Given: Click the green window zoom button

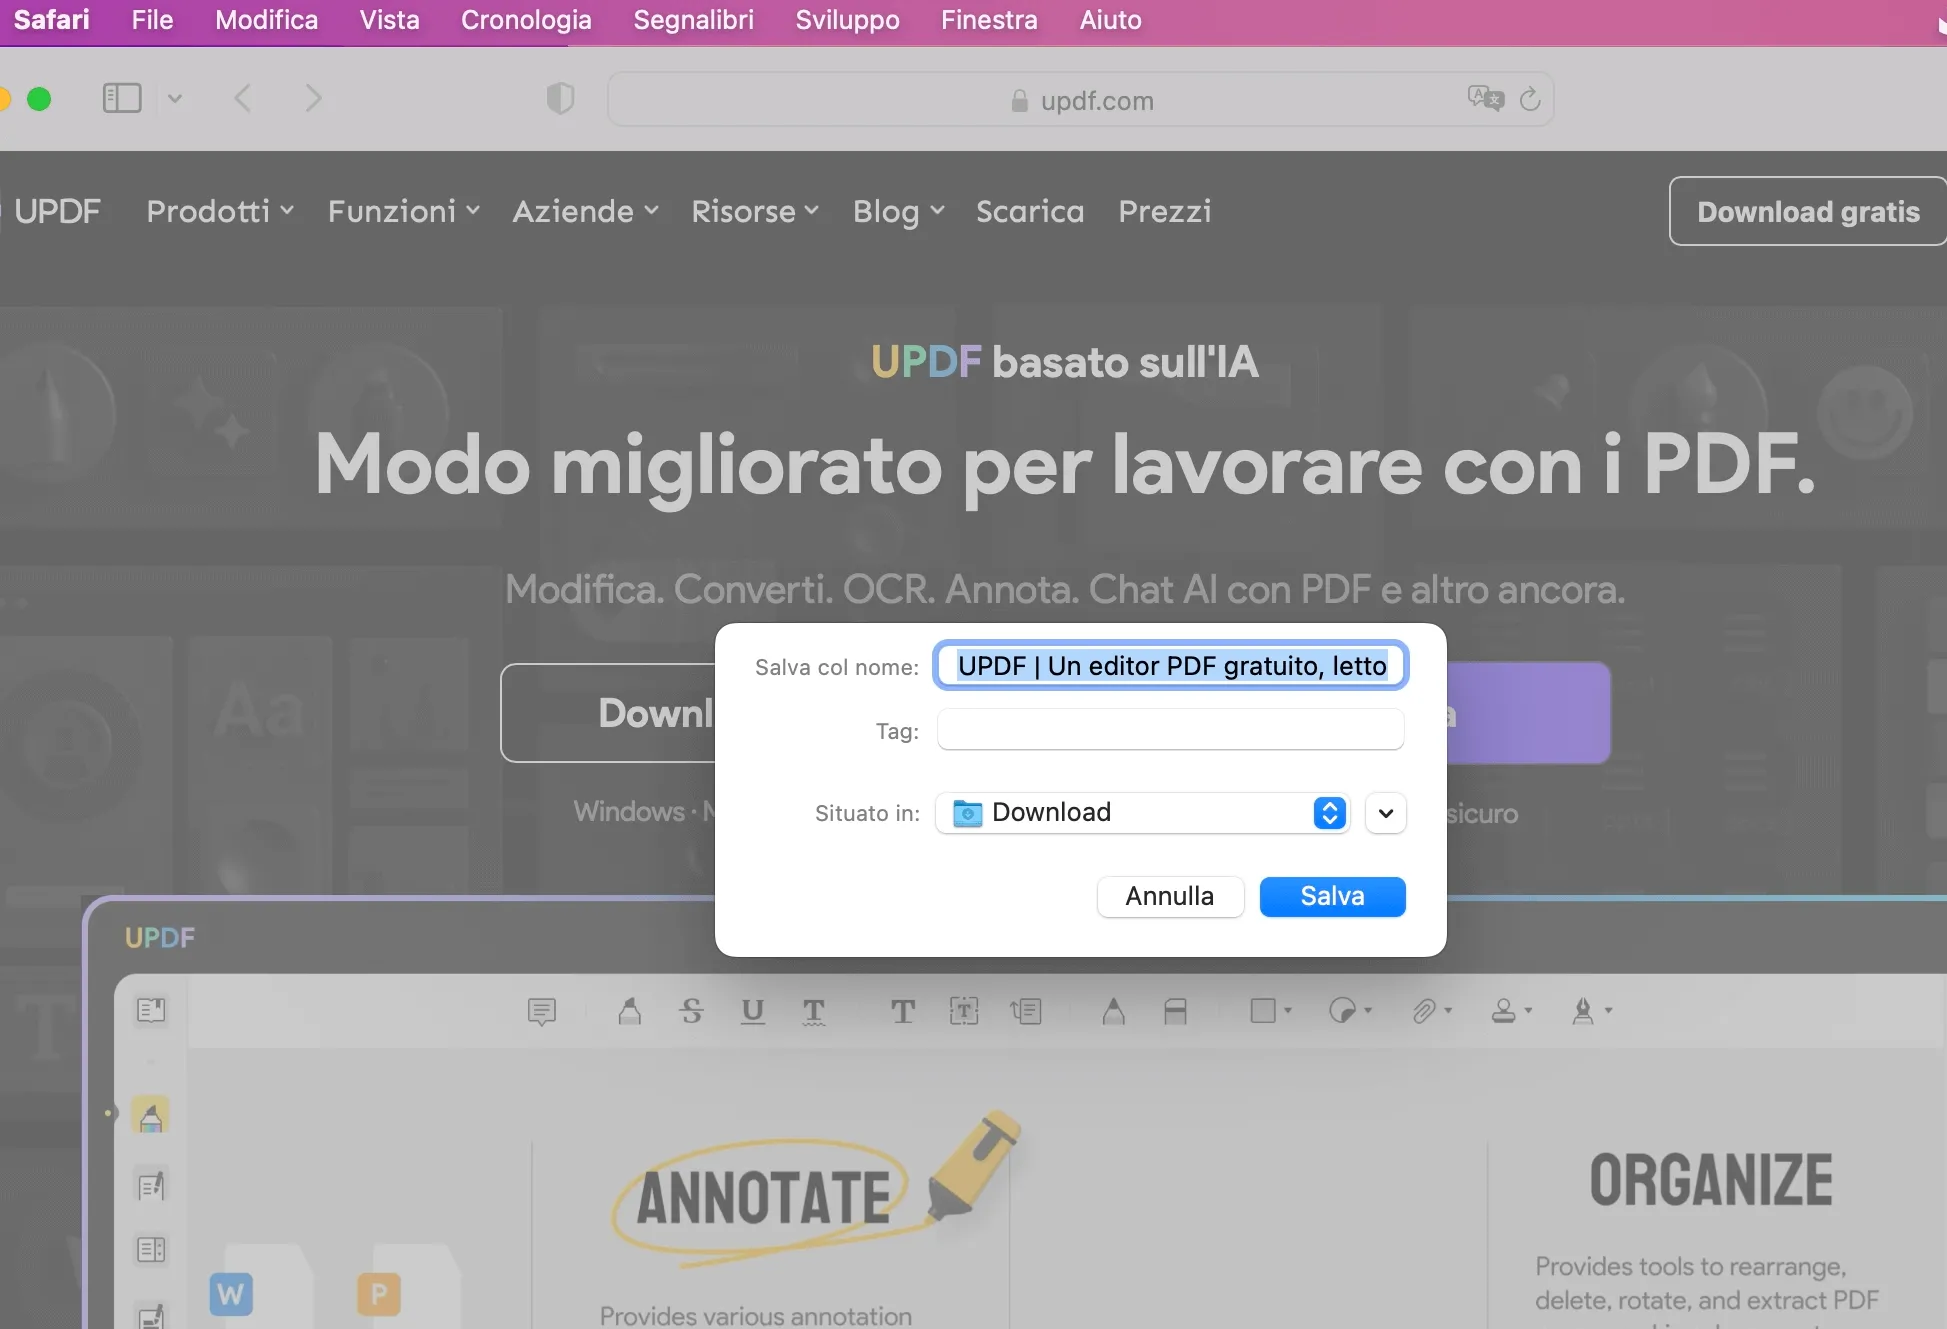Looking at the screenshot, I should click(39, 99).
